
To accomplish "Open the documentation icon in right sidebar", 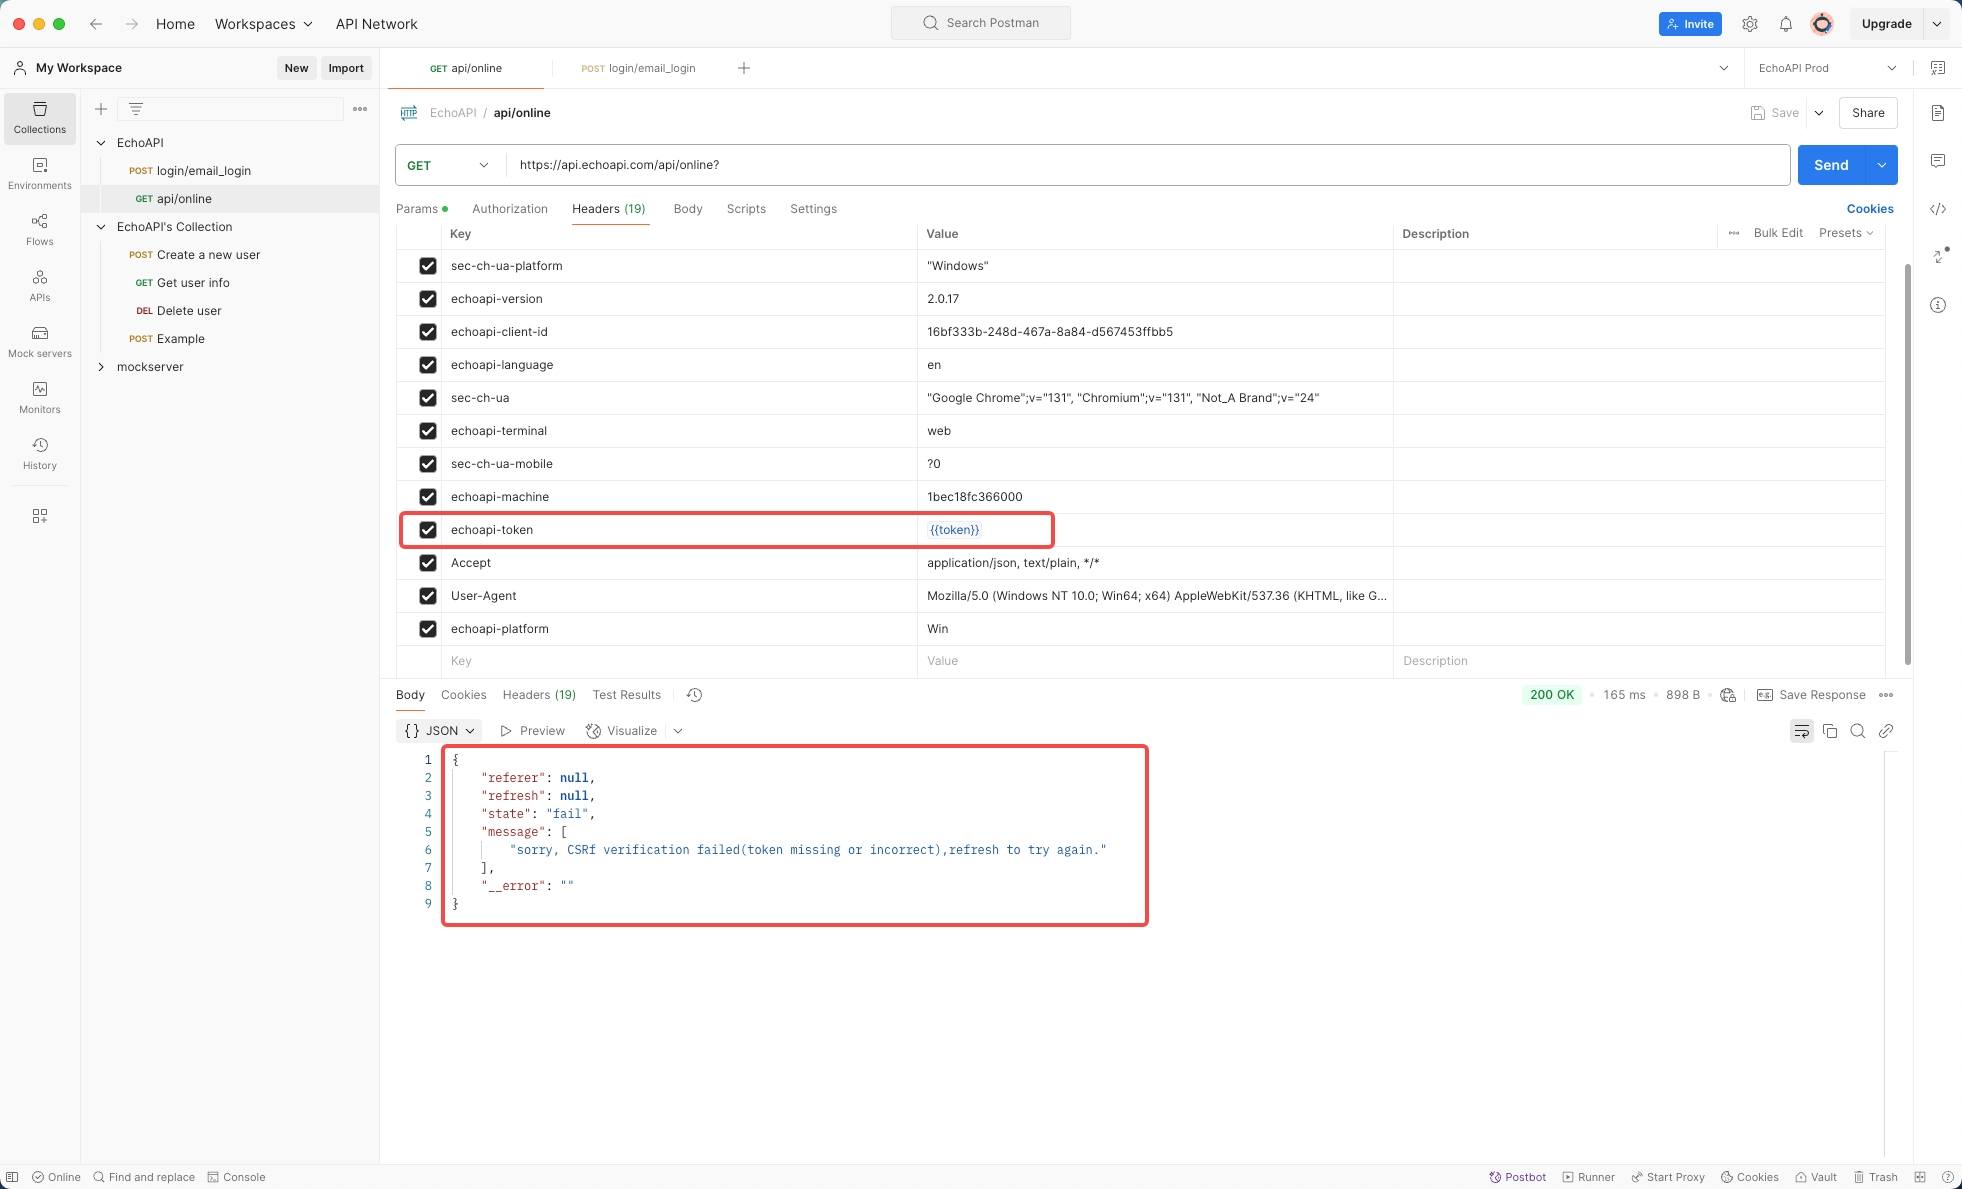I will point(1938,113).
